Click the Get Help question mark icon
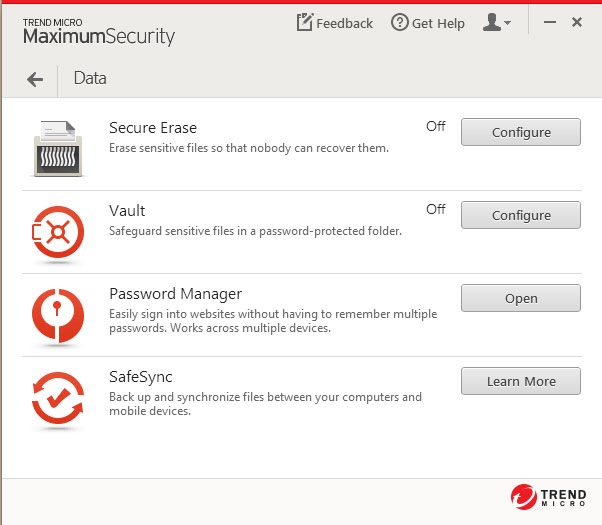Screen dimensions: 602x525 click(x=400, y=22)
